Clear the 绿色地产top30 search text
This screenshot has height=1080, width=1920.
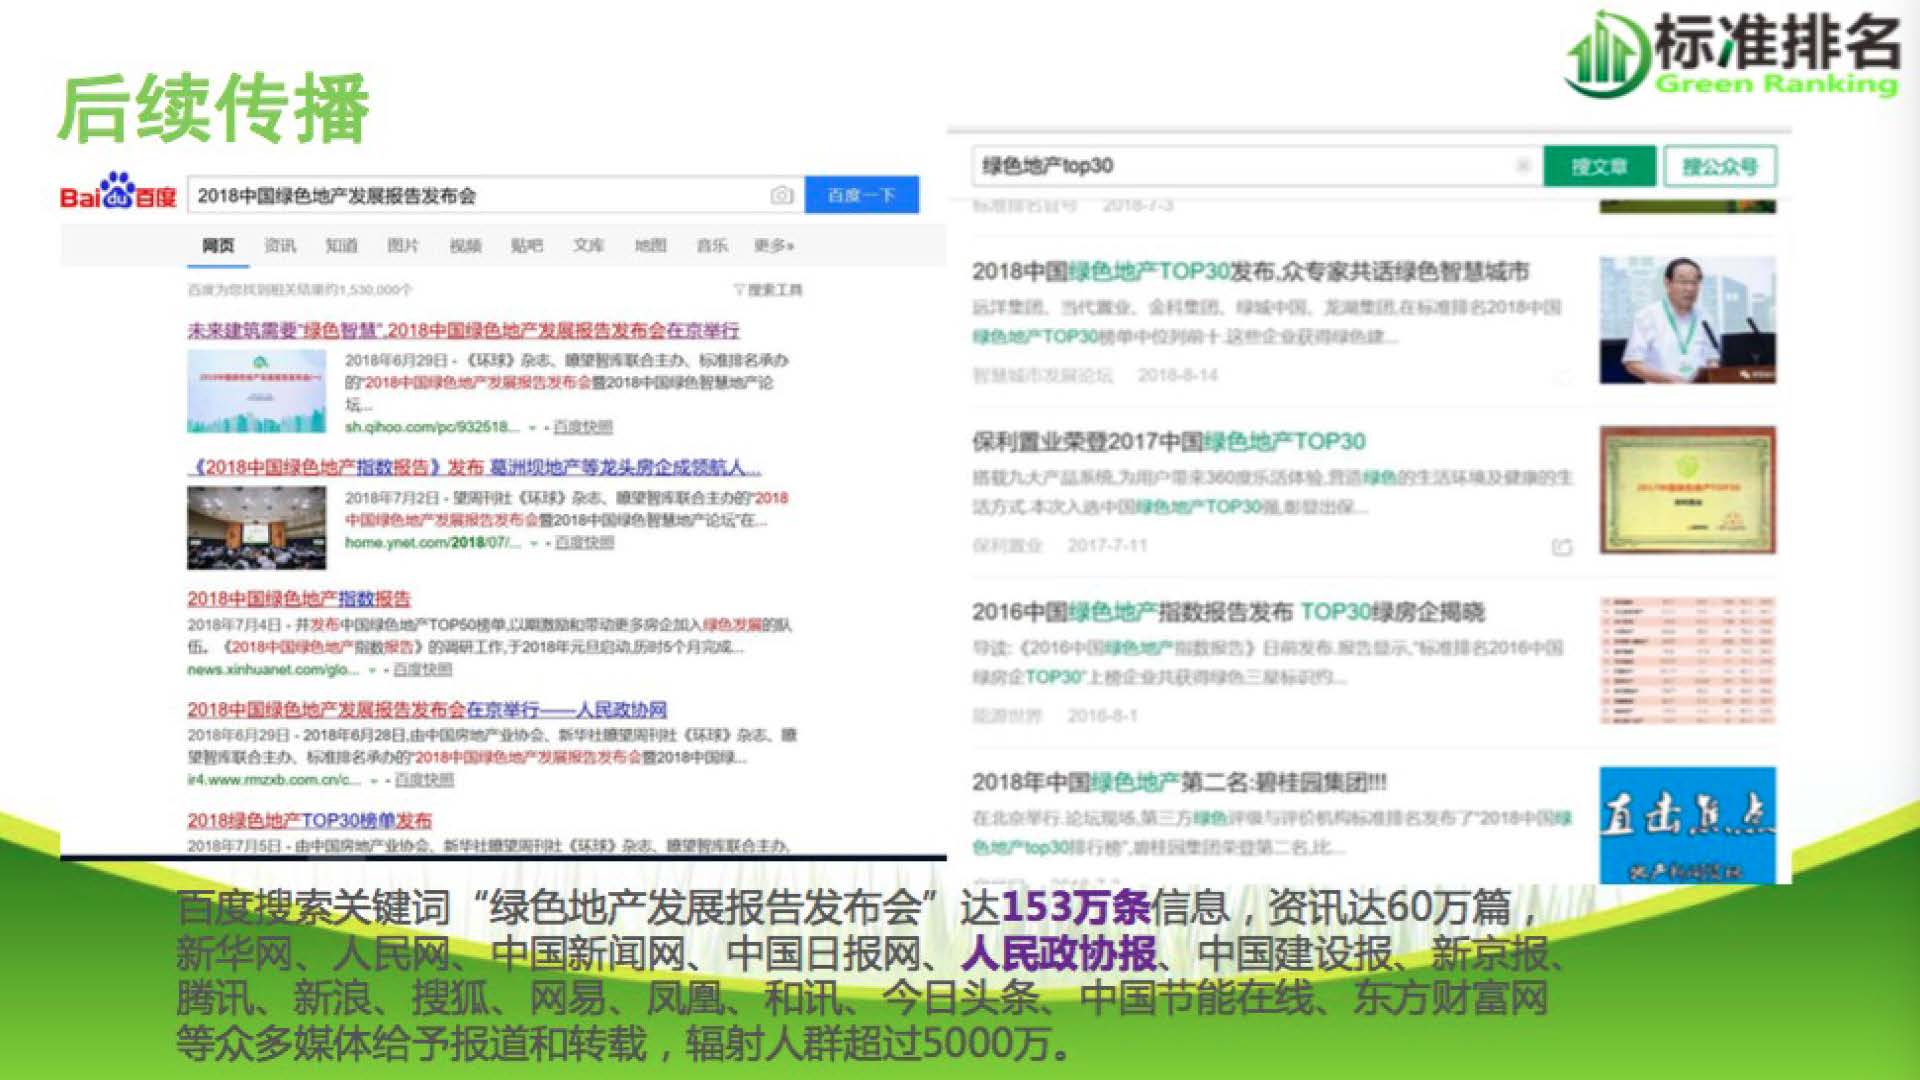point(1522,166)
